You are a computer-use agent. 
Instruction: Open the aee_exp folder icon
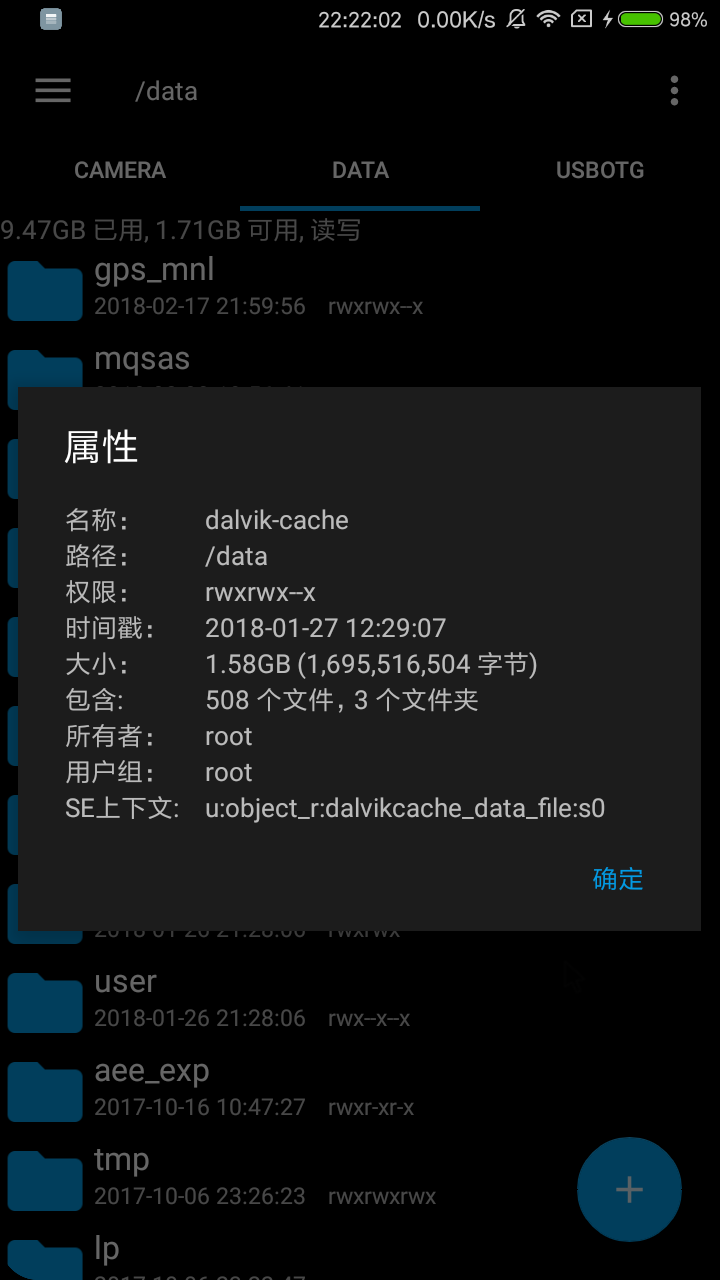pos(45,1091)
